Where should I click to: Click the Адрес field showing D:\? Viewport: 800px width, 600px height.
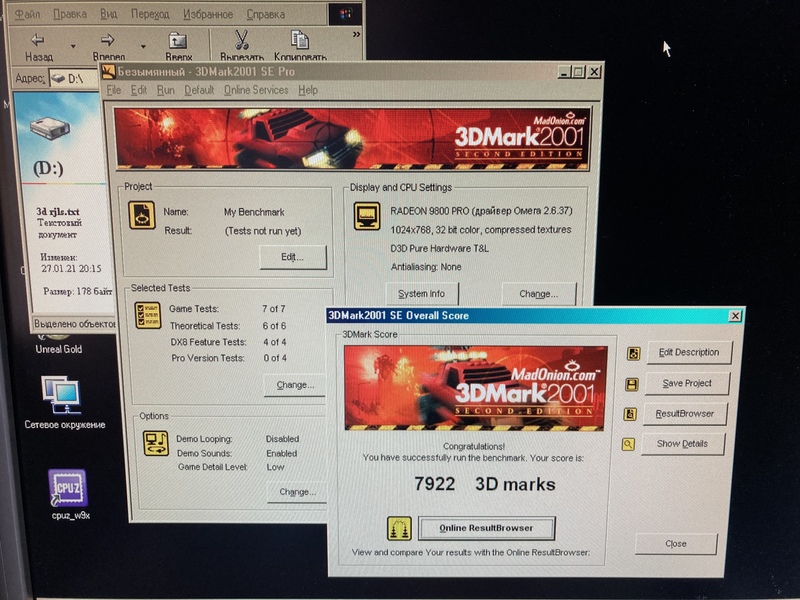(x=74, y=79)
